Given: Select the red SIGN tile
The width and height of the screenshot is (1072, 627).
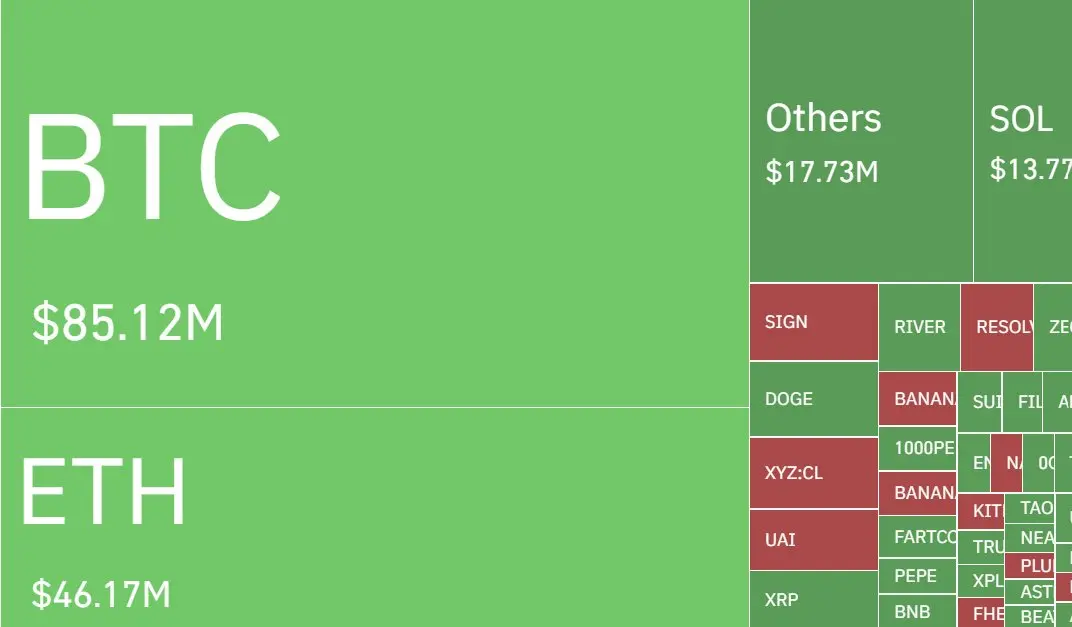Looking at the screenshot, I should (x=814, y=322).
